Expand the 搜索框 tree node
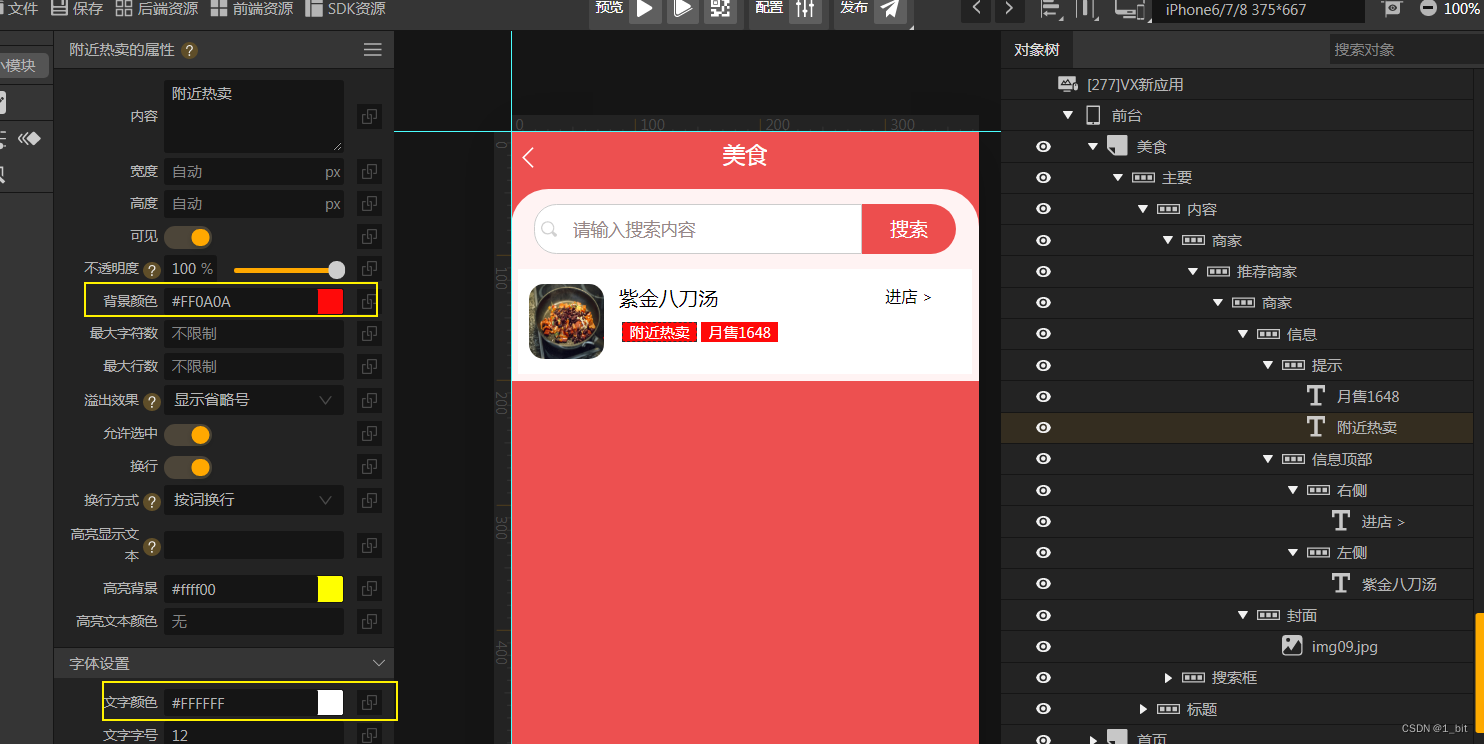This screenshot has width=1484, height=744. point(1168,678)
